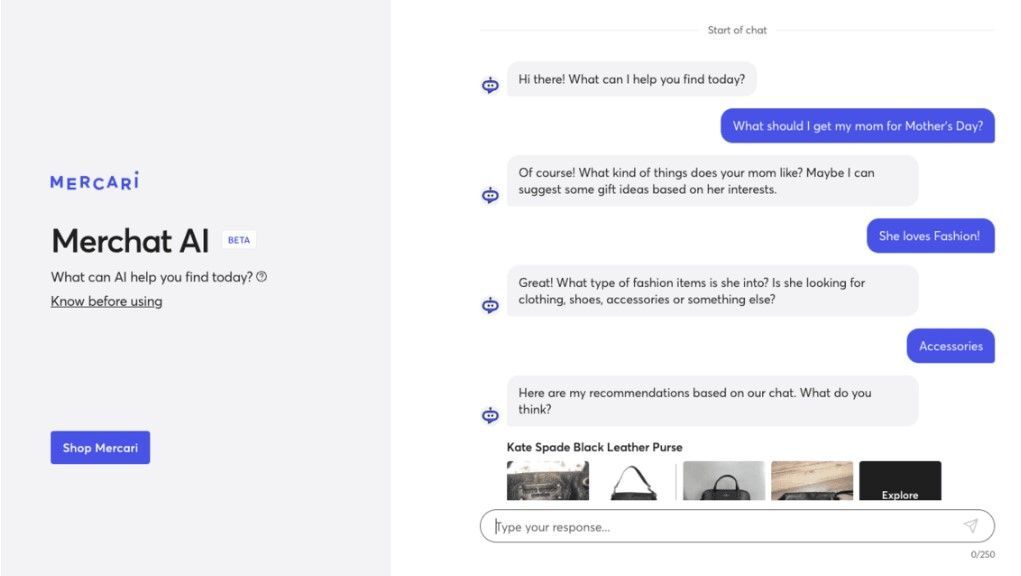Click the "Hi there! What can I help" message

(x=632, y=79)
